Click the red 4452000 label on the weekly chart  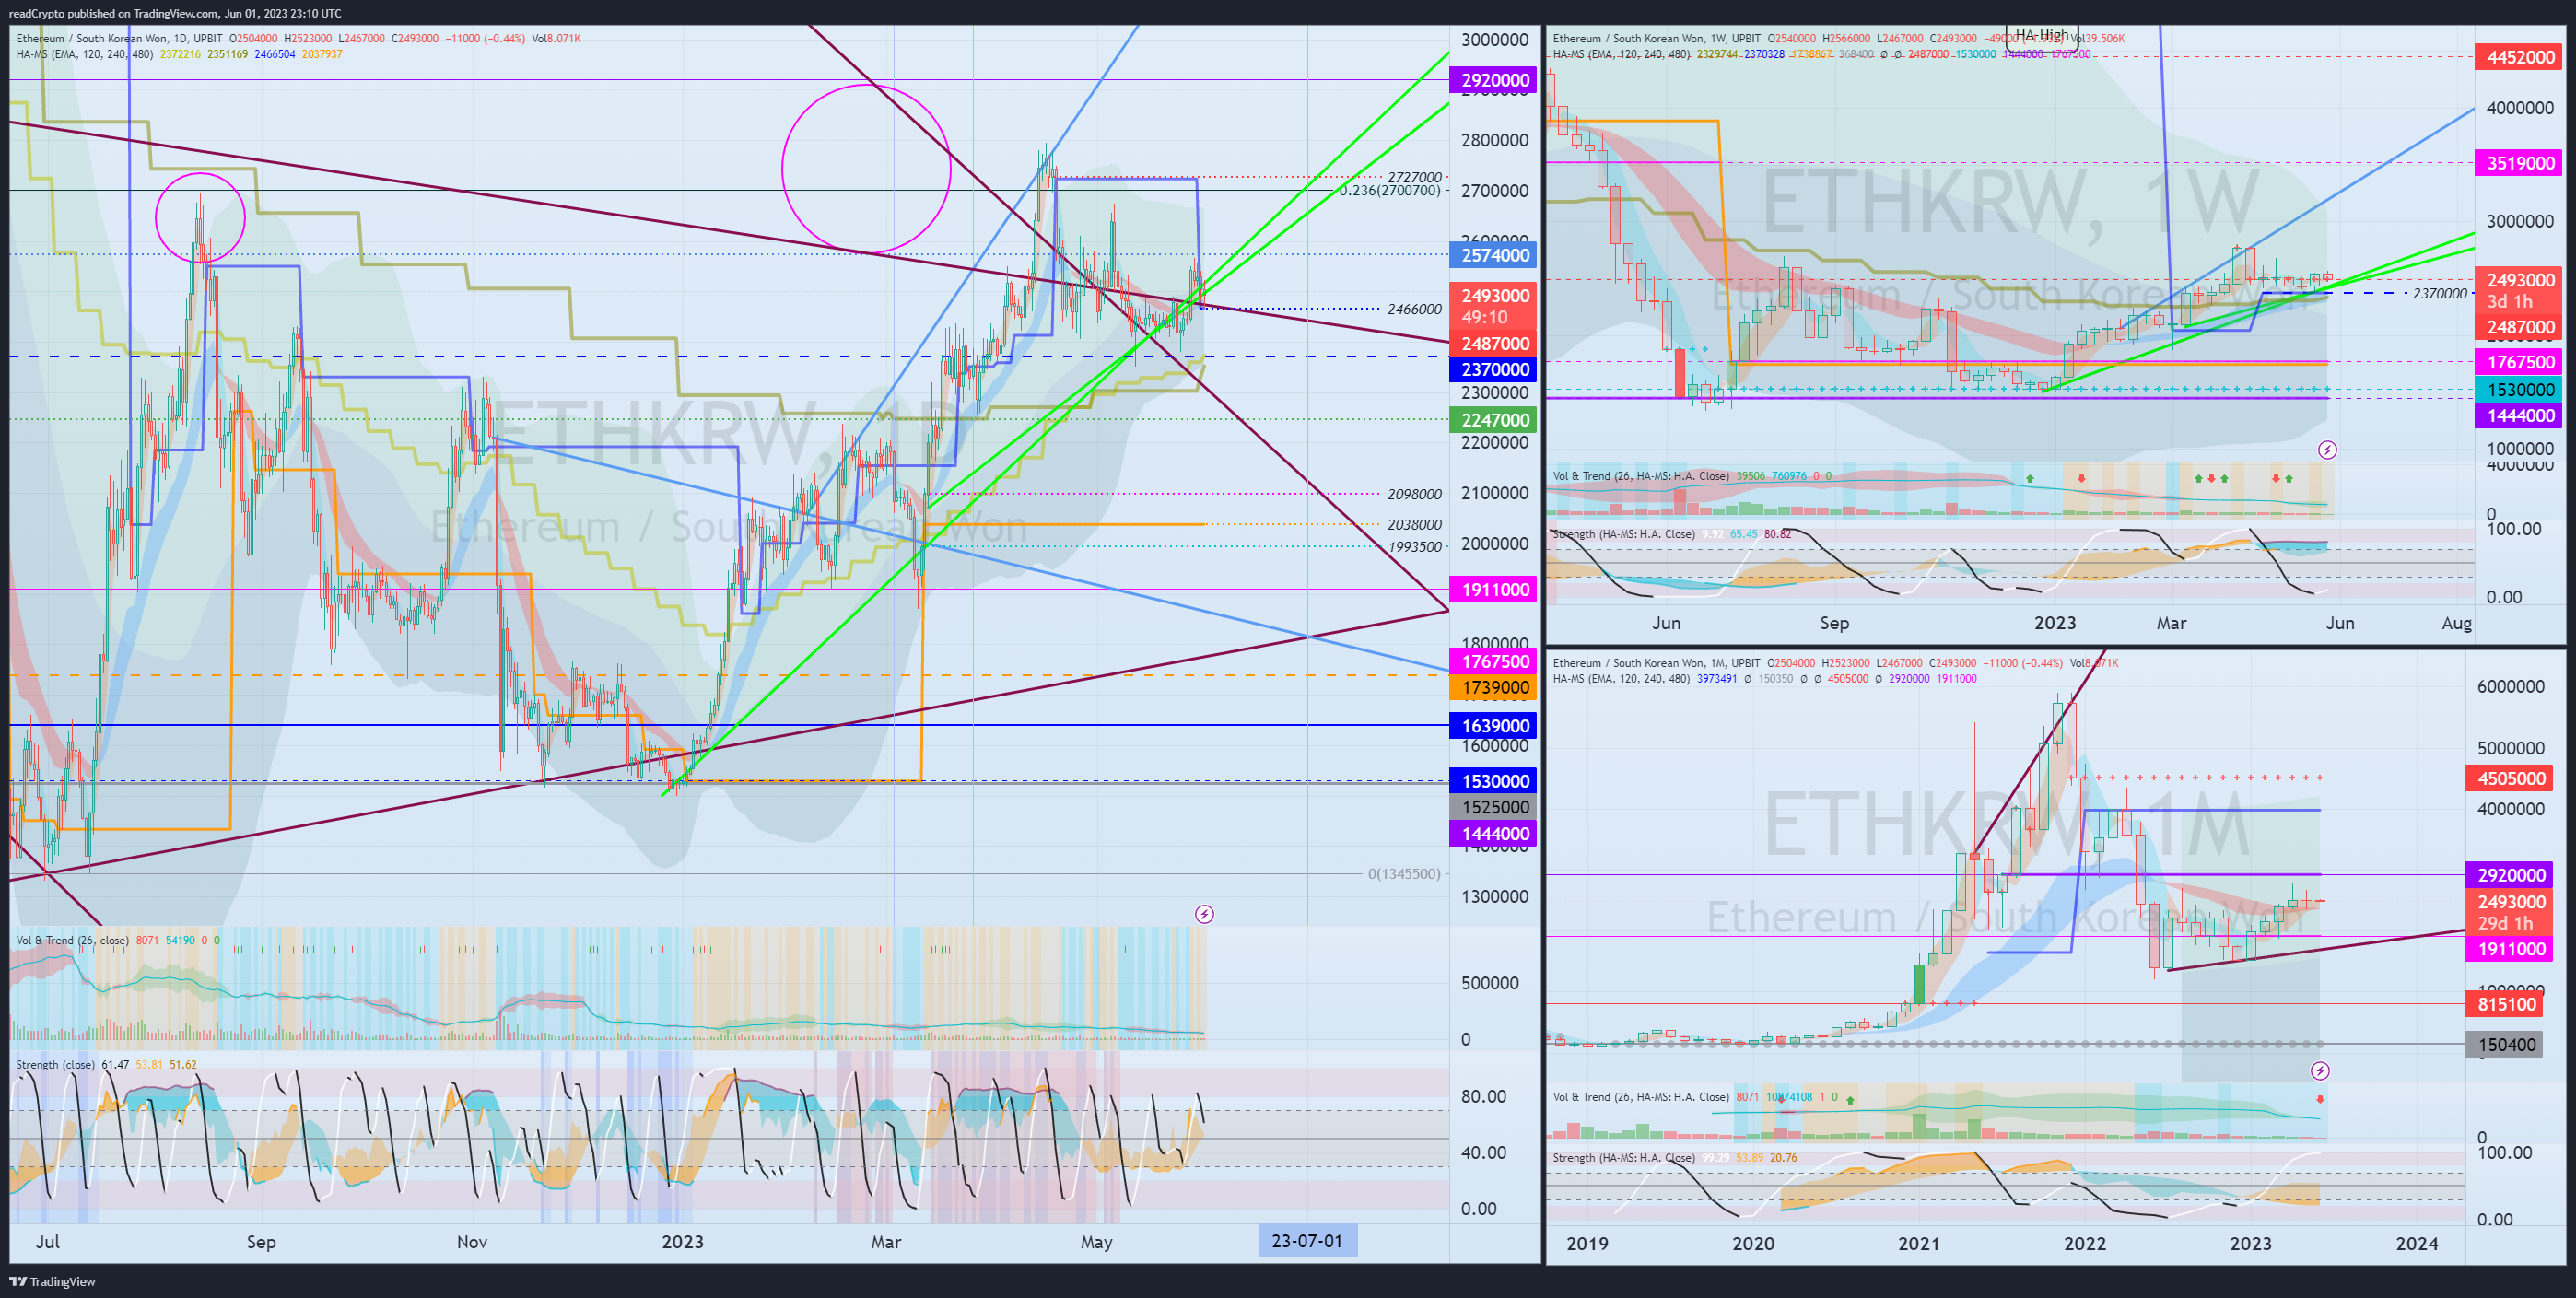click(2519, 57)
